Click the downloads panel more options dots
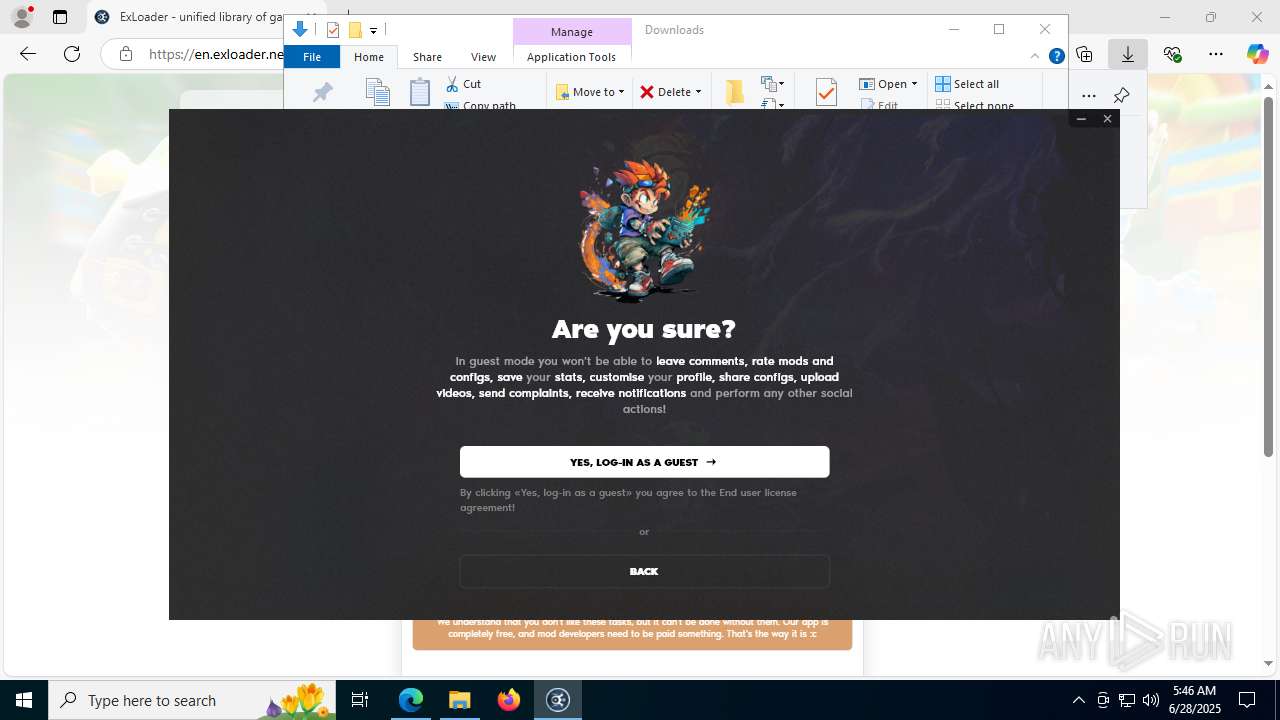 tap(1089, 96)
